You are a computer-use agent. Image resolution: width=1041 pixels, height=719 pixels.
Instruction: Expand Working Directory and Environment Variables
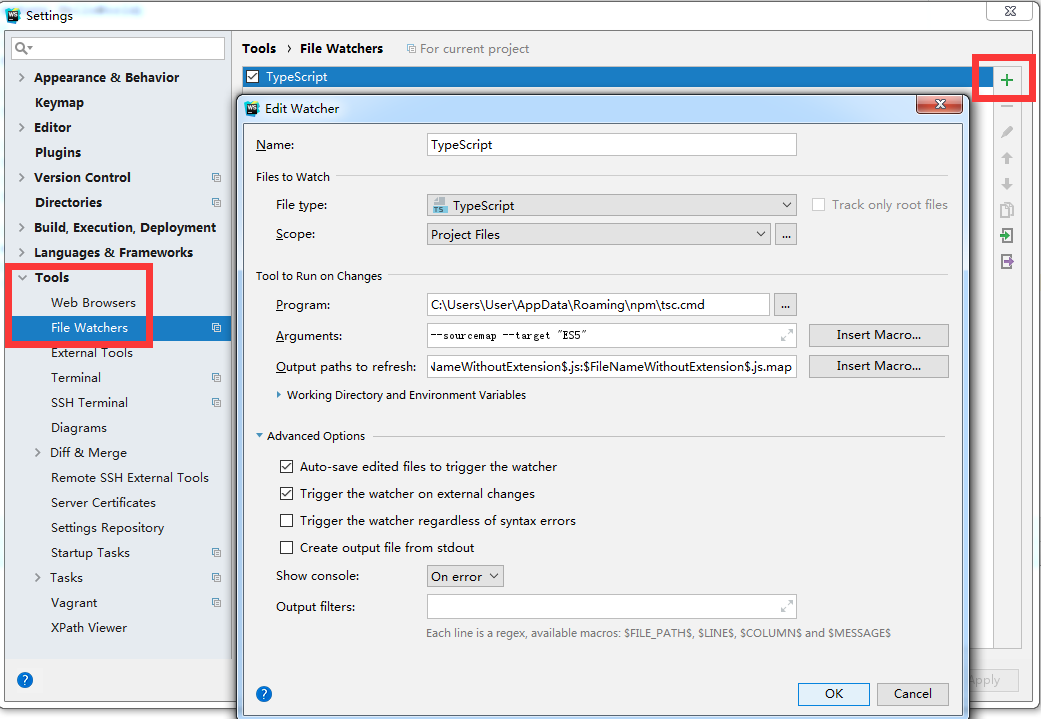(279, 395)
